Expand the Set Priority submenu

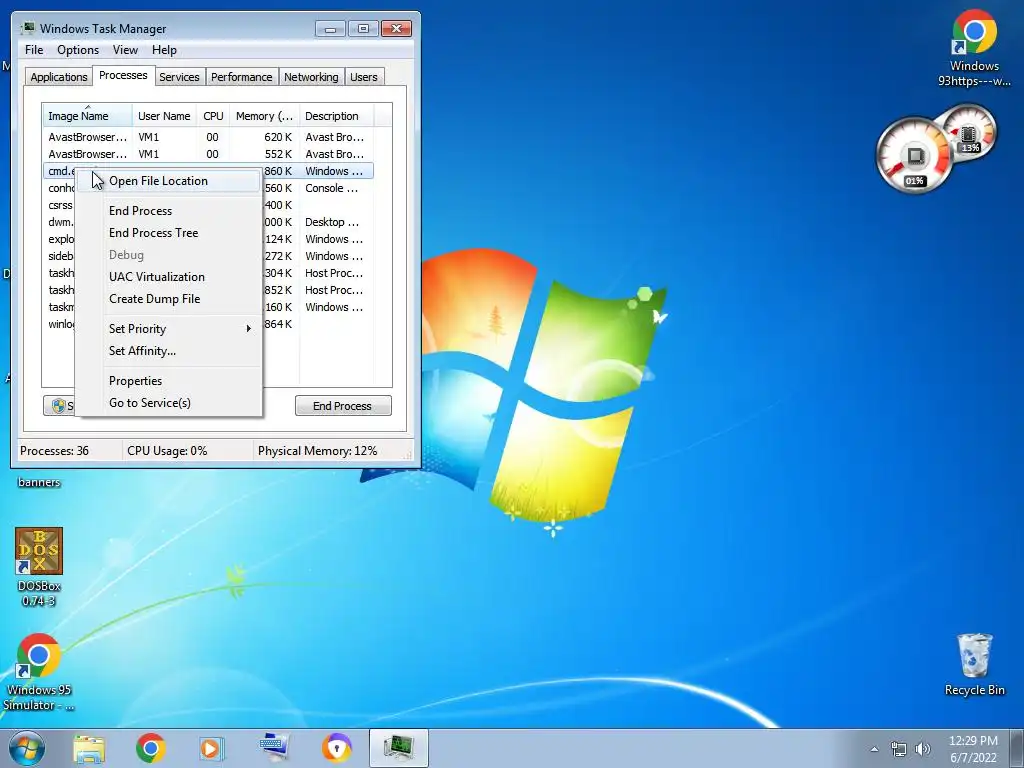pos(168,329)
